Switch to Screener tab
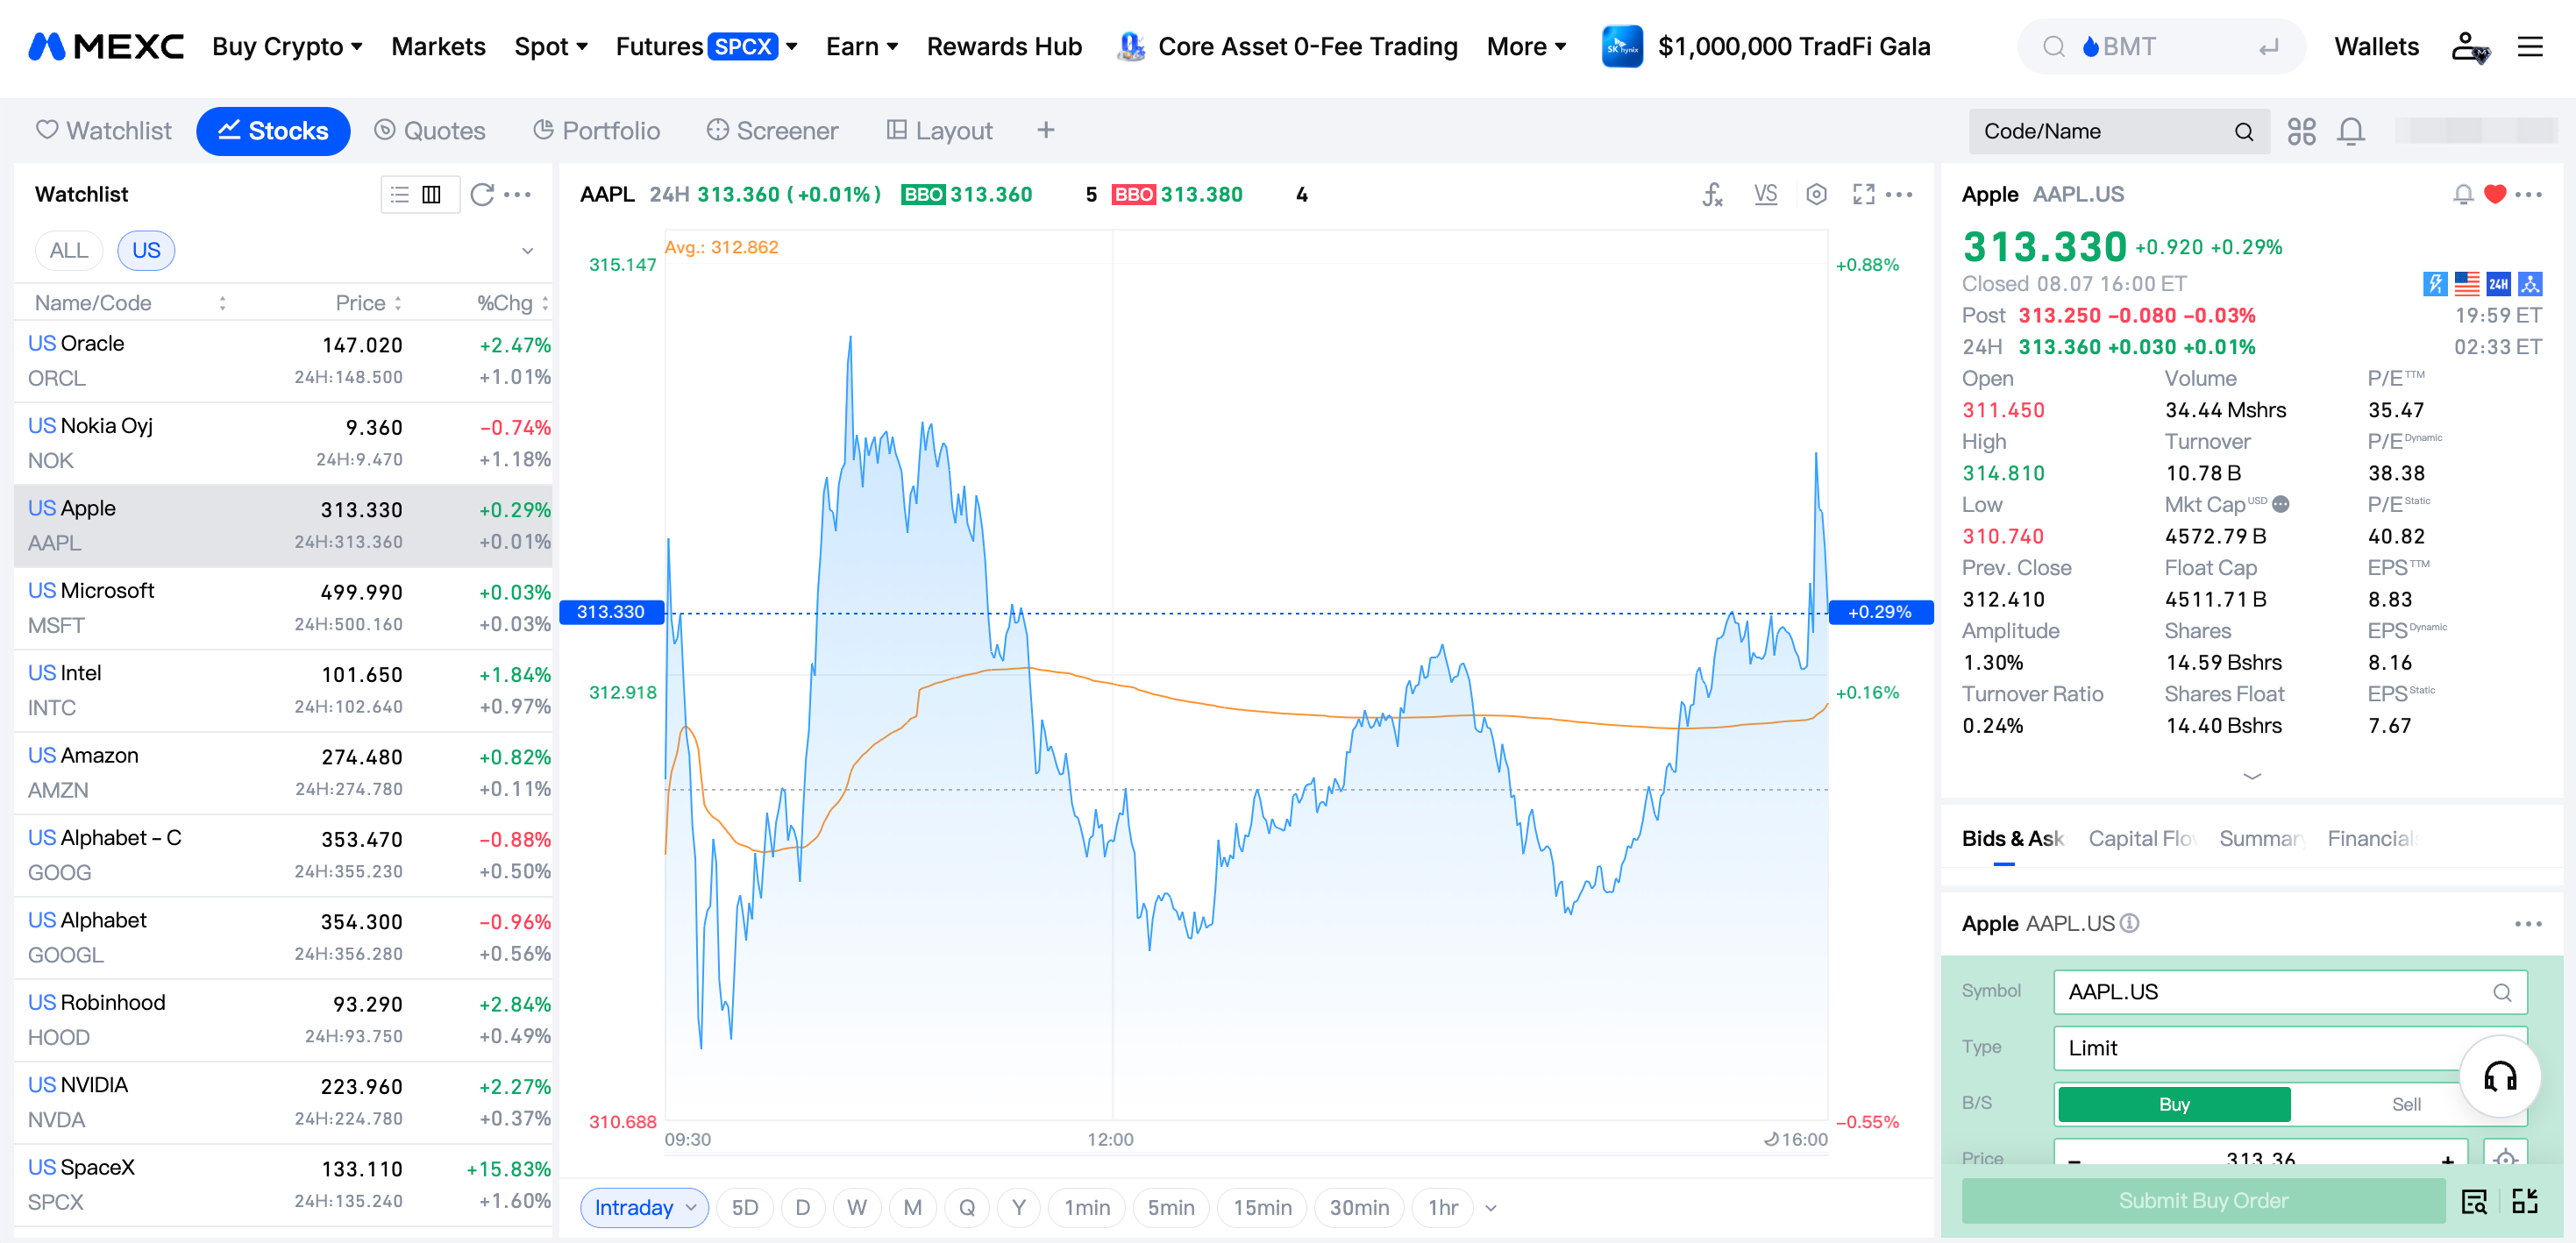 click(x=773, y=131)
